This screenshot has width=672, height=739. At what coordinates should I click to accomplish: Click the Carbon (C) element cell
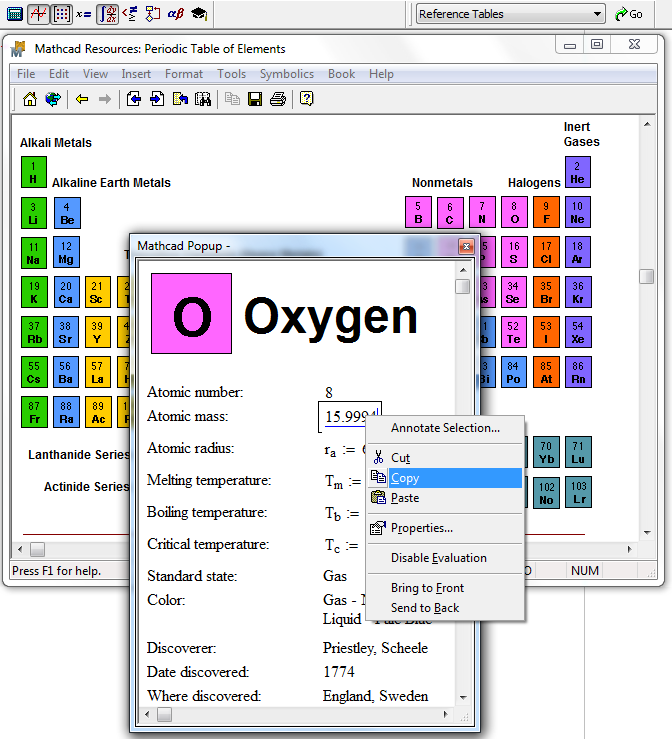[x=450, y=213]
